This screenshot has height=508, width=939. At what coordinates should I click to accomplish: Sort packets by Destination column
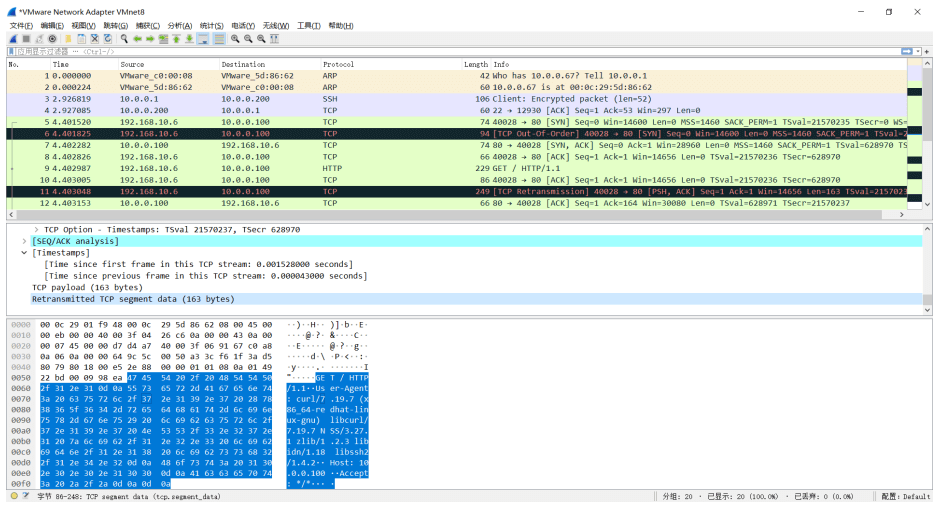tap(270, 64)
